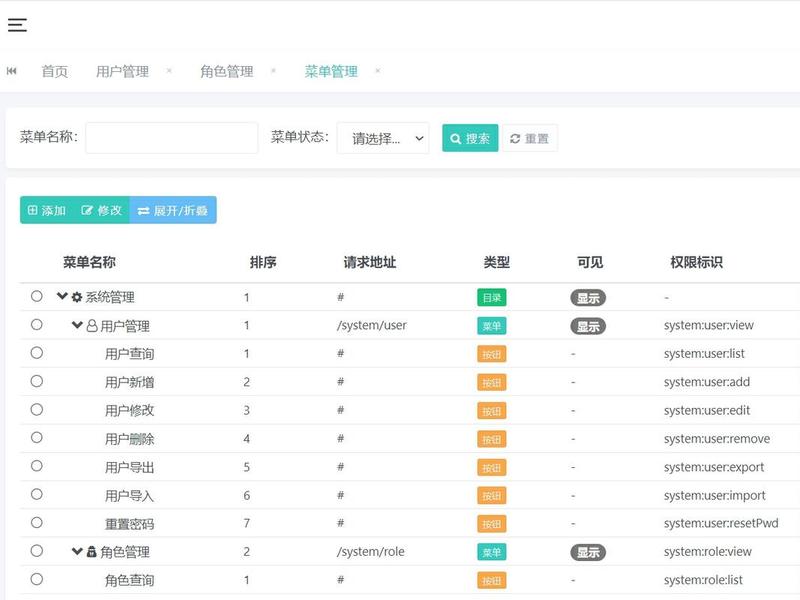The image size is (800, 600).
Task: Toggle the hamburger sidebar menu icon
Action: pos(17,24)
